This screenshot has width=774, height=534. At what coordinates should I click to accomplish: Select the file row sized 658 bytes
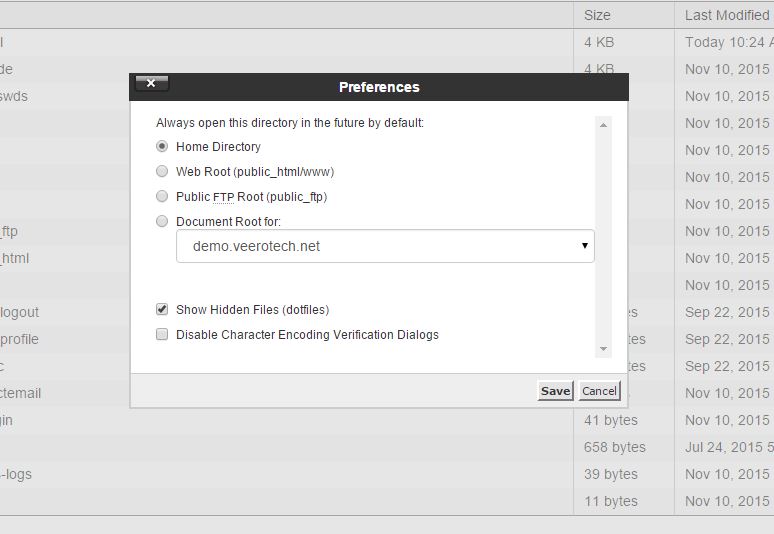coord(387,447)
